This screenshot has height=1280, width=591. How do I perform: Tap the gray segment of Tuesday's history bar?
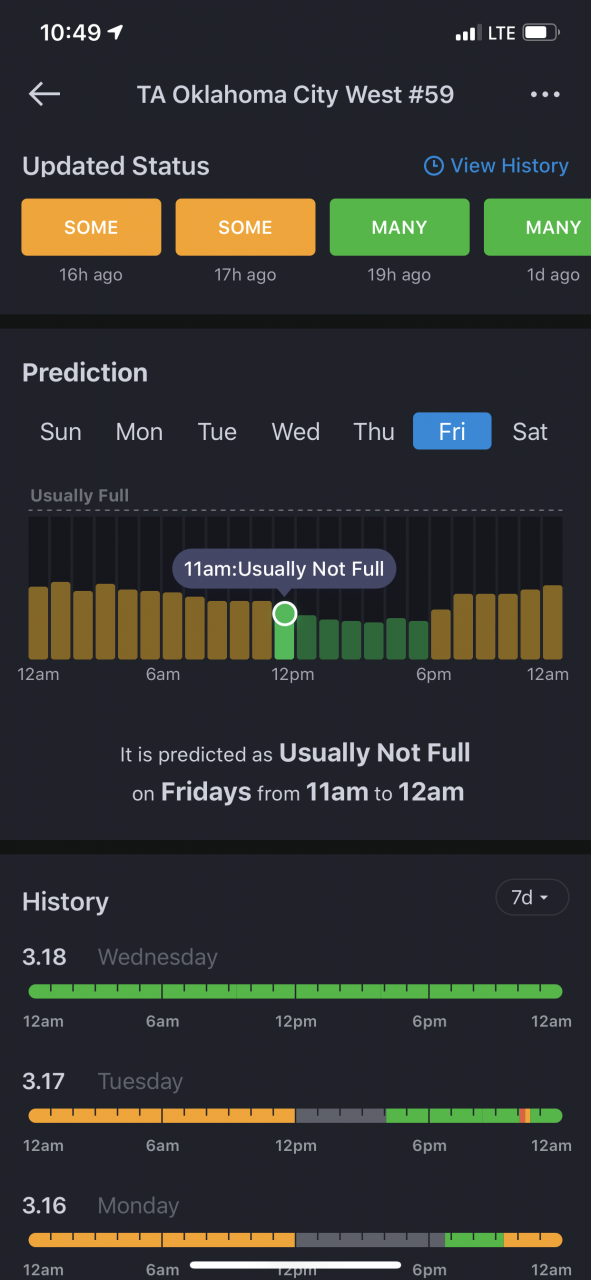[341, 1115]
